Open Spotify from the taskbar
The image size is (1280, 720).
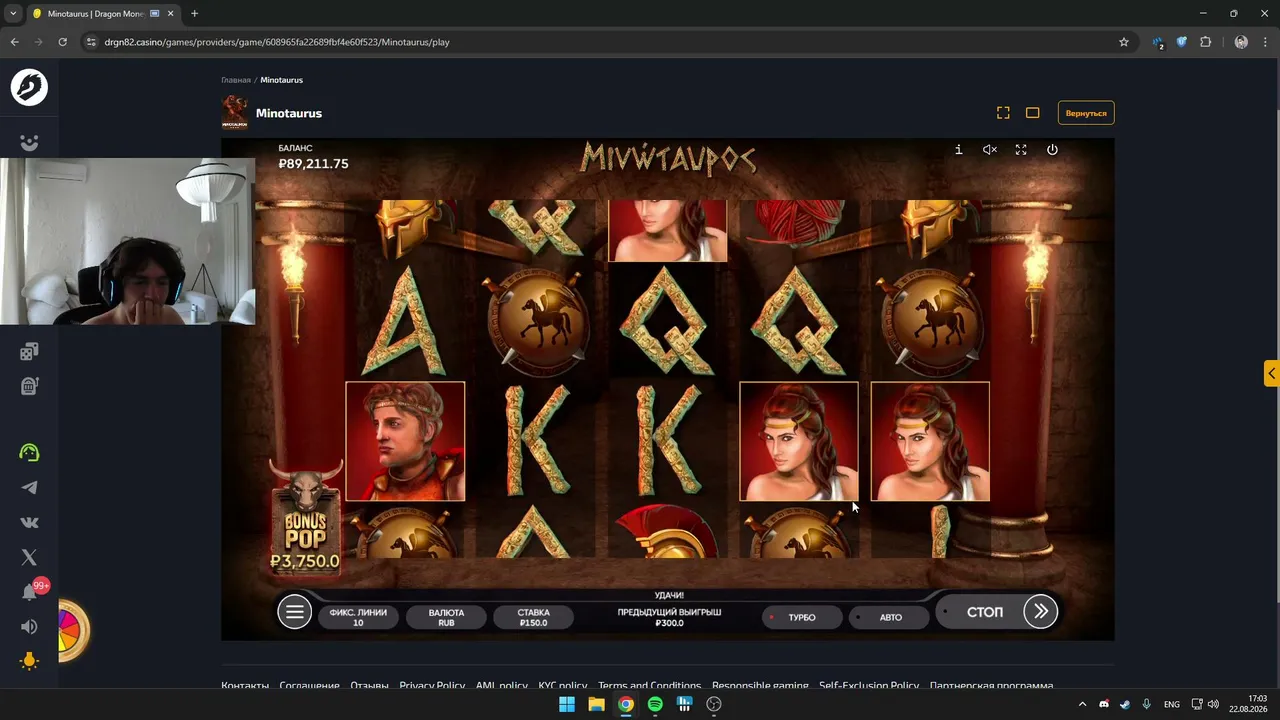click(x=655, y=704)
